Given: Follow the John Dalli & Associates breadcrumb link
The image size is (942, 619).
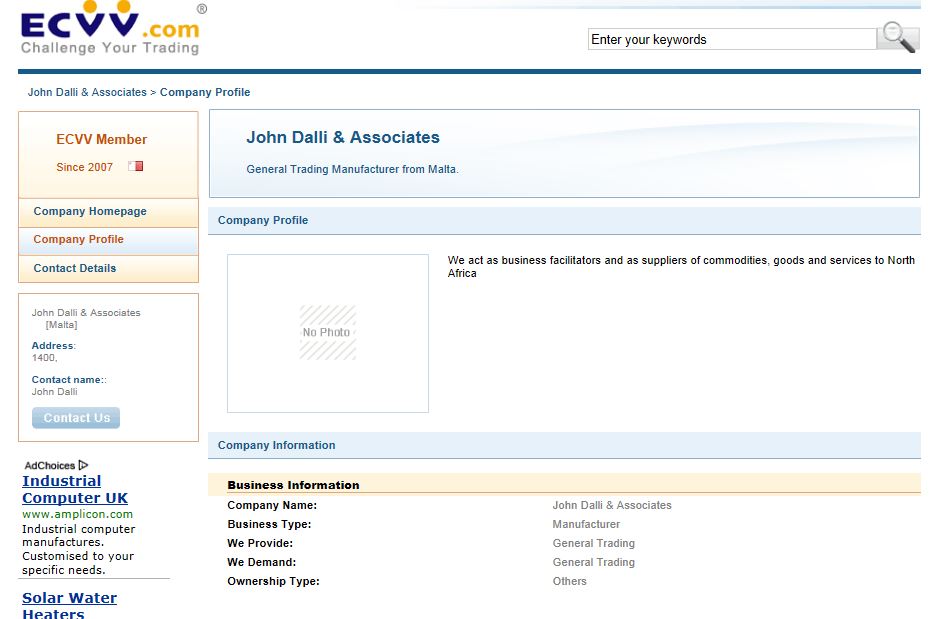Looking at the screenshot, I should pos(87,92).
